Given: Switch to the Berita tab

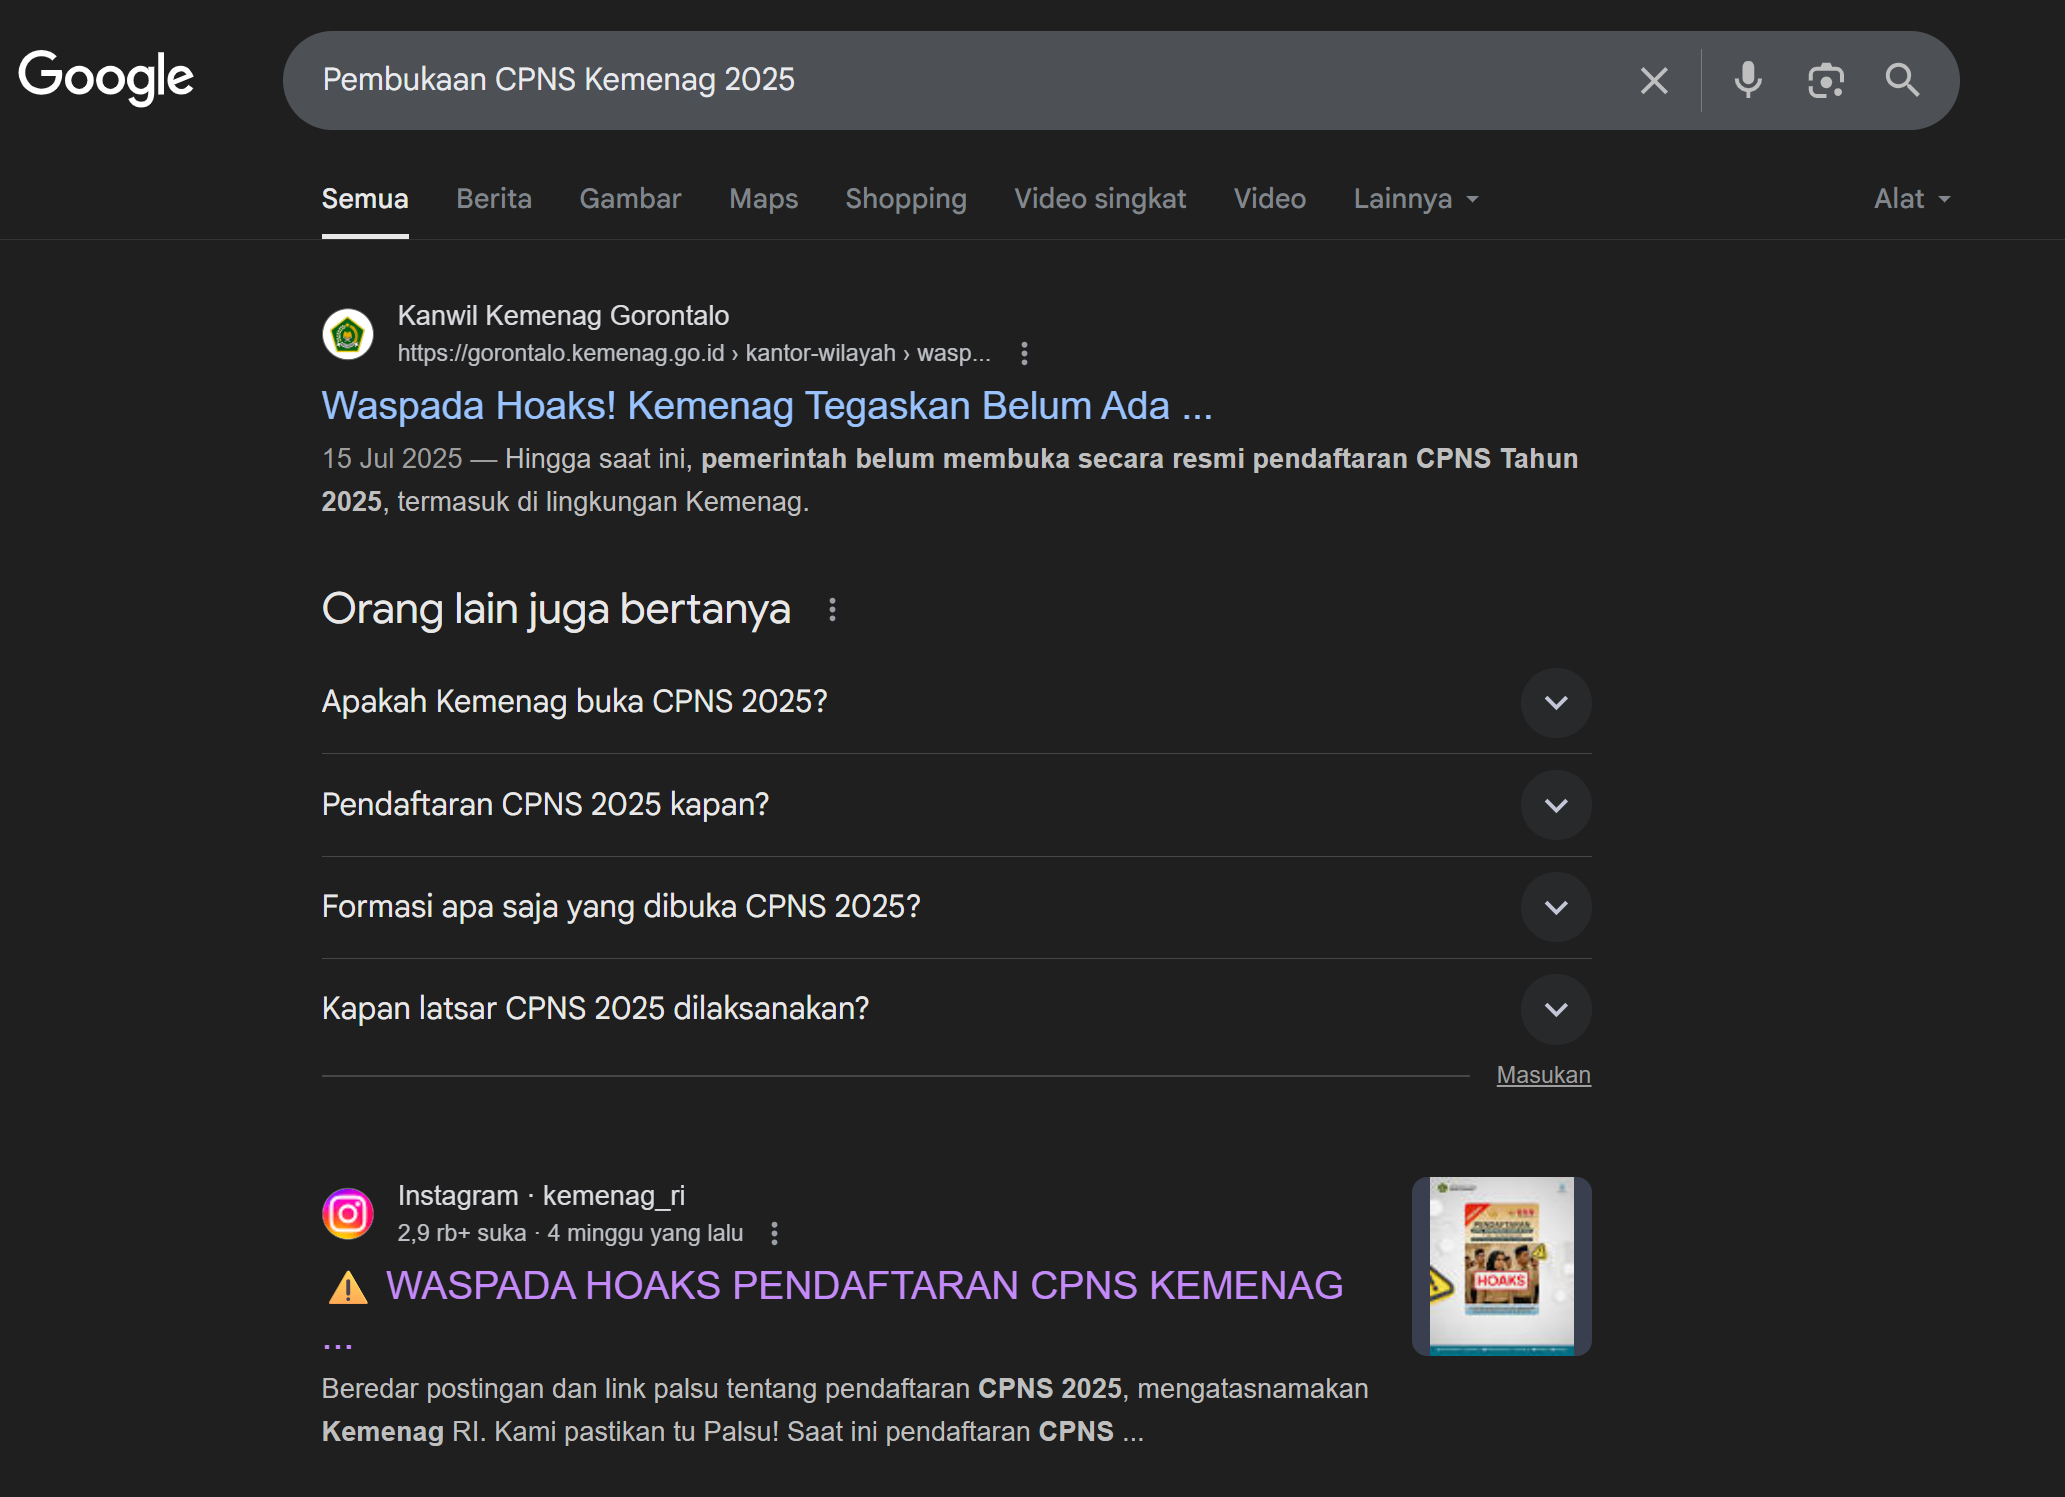Looking at the screenshot, I should pos(494,199).
